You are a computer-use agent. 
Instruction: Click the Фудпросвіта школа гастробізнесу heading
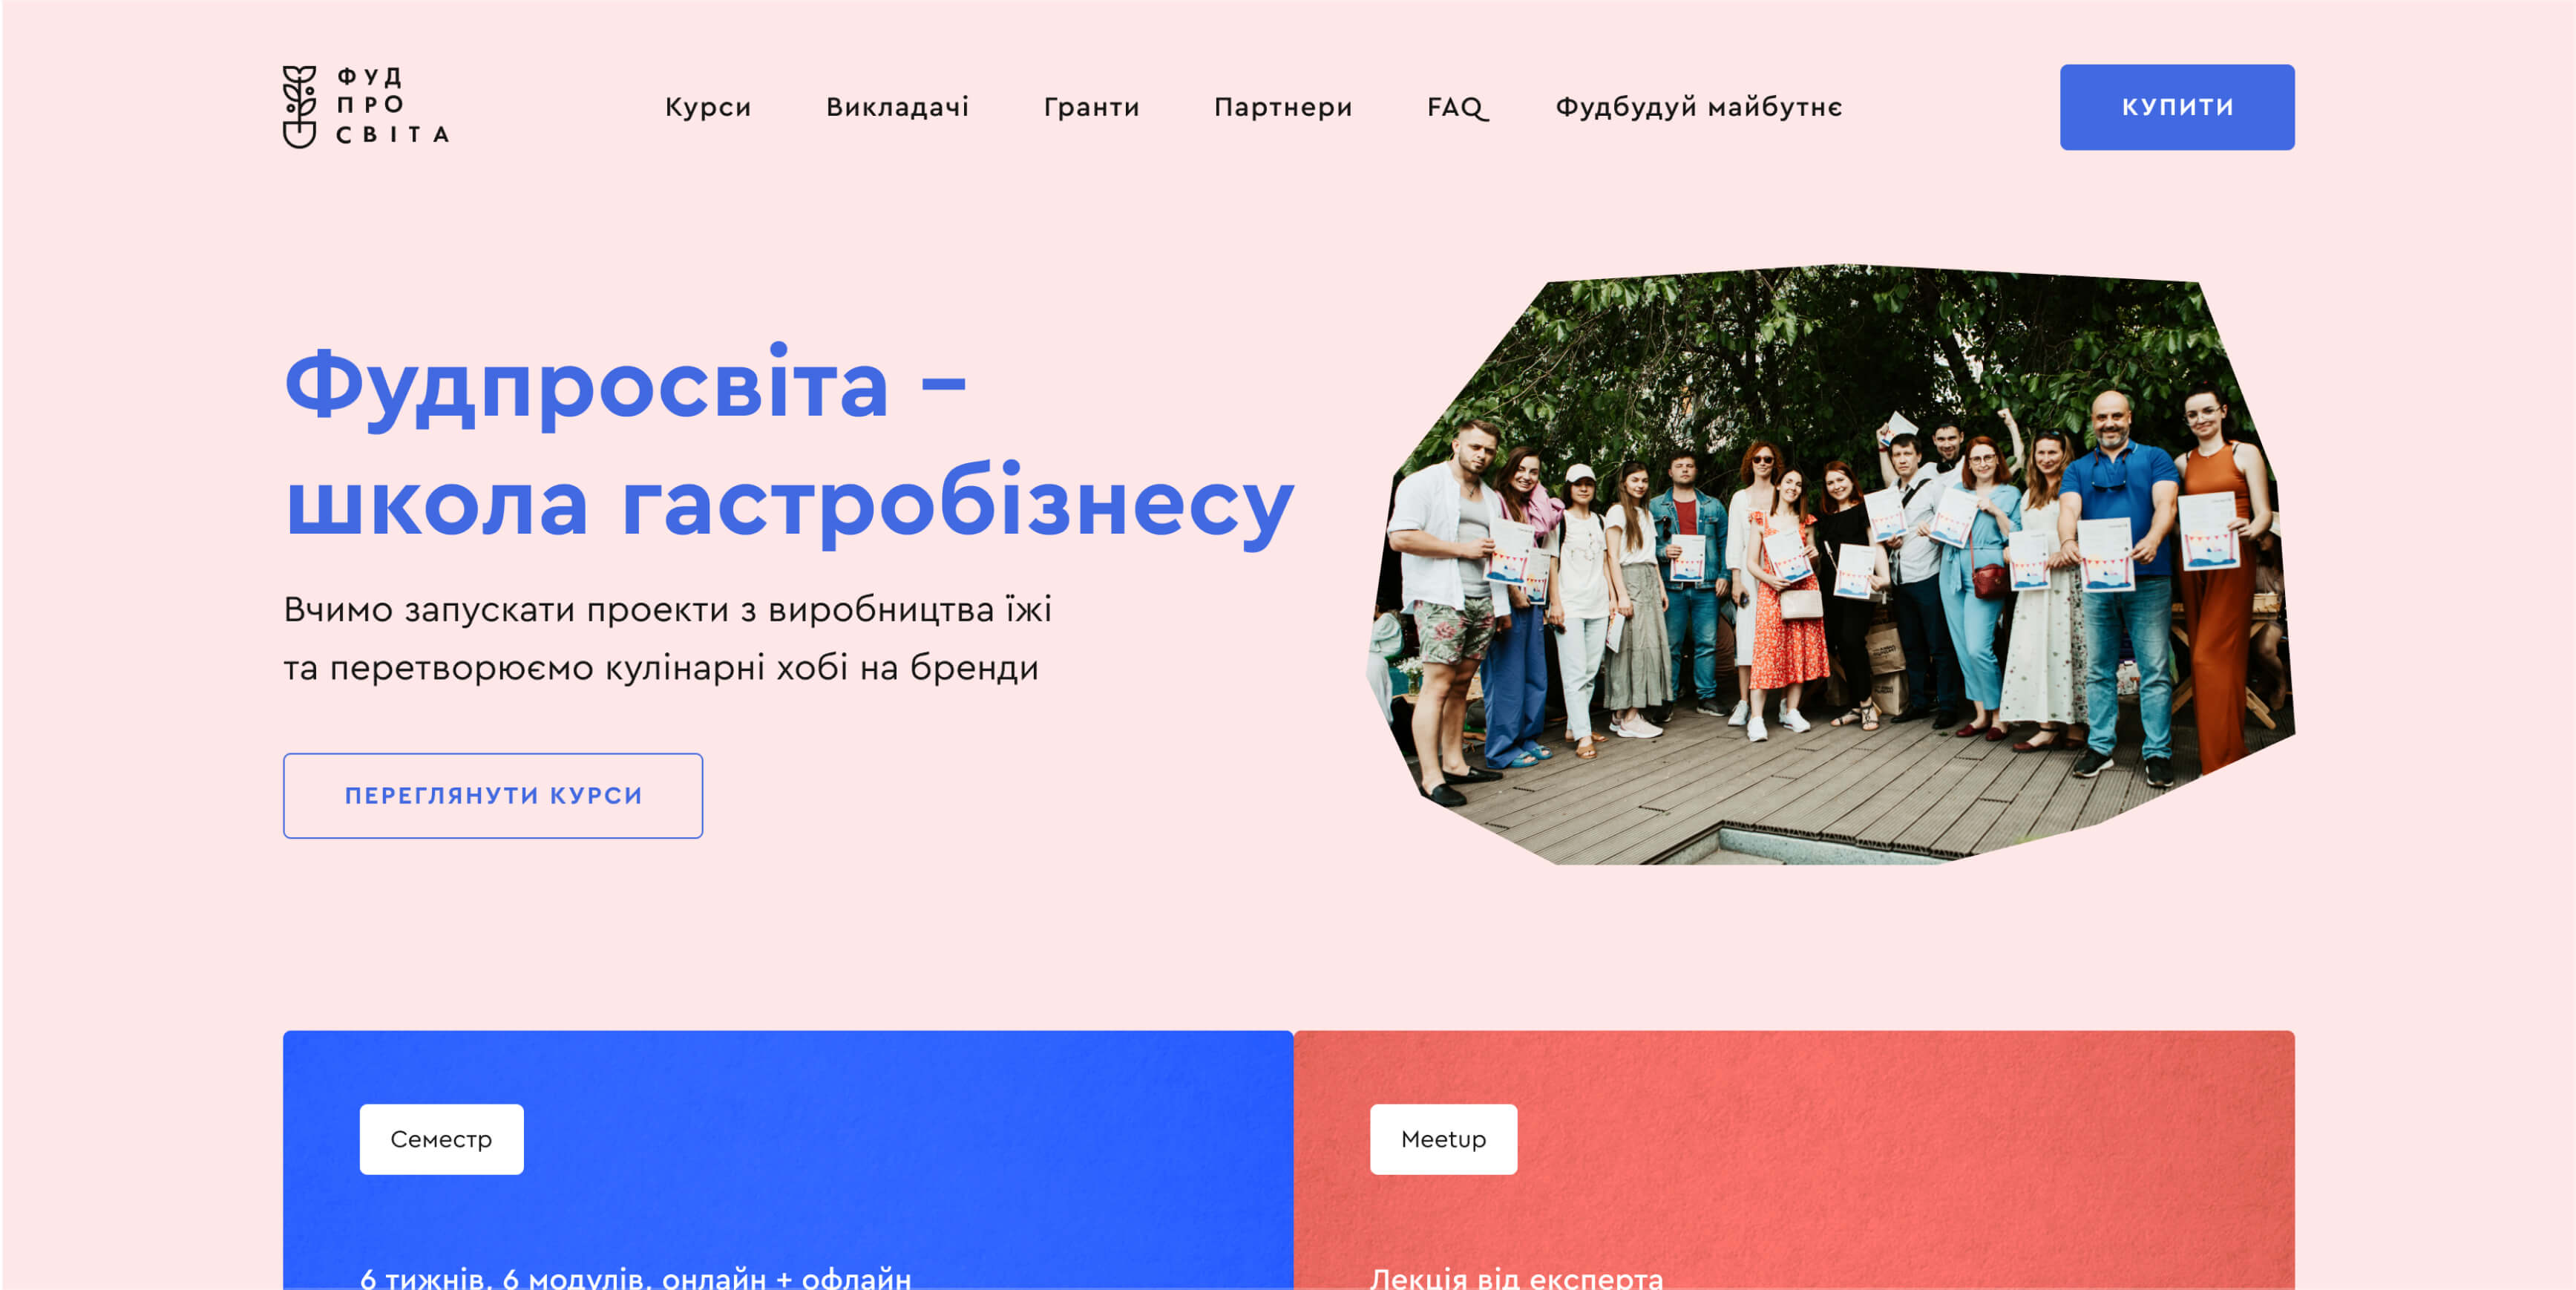pyautogui.click(x=789, y=444)
